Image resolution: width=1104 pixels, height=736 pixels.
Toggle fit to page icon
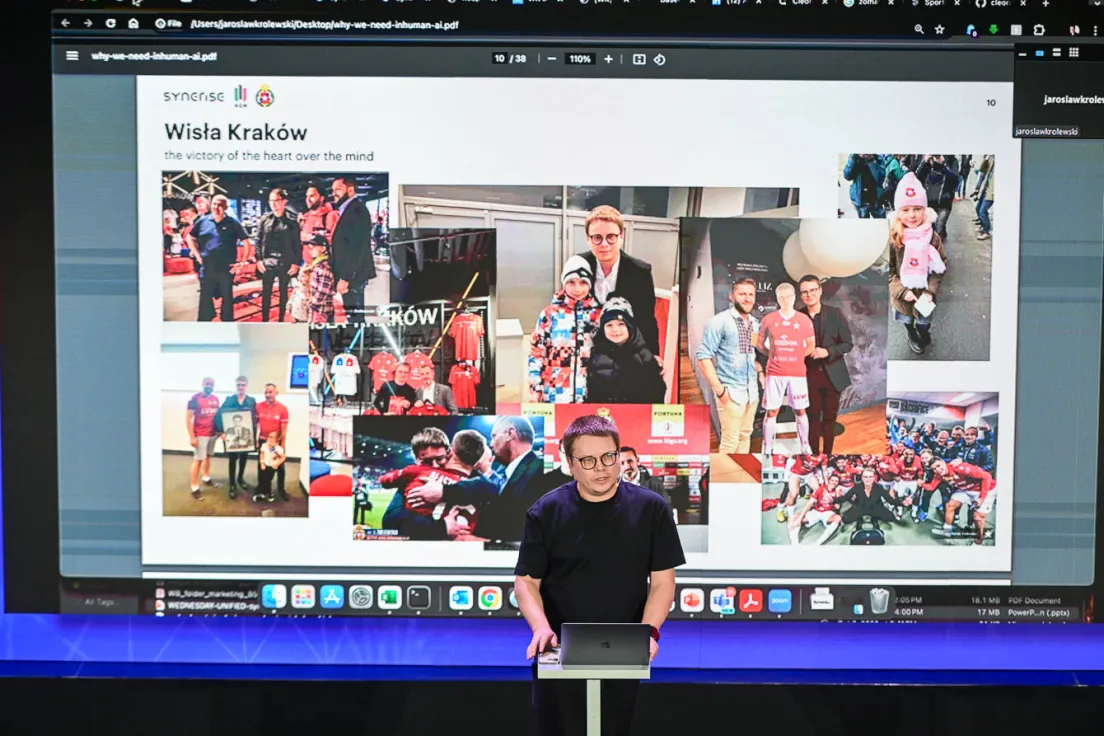click(x=639, y=59)
